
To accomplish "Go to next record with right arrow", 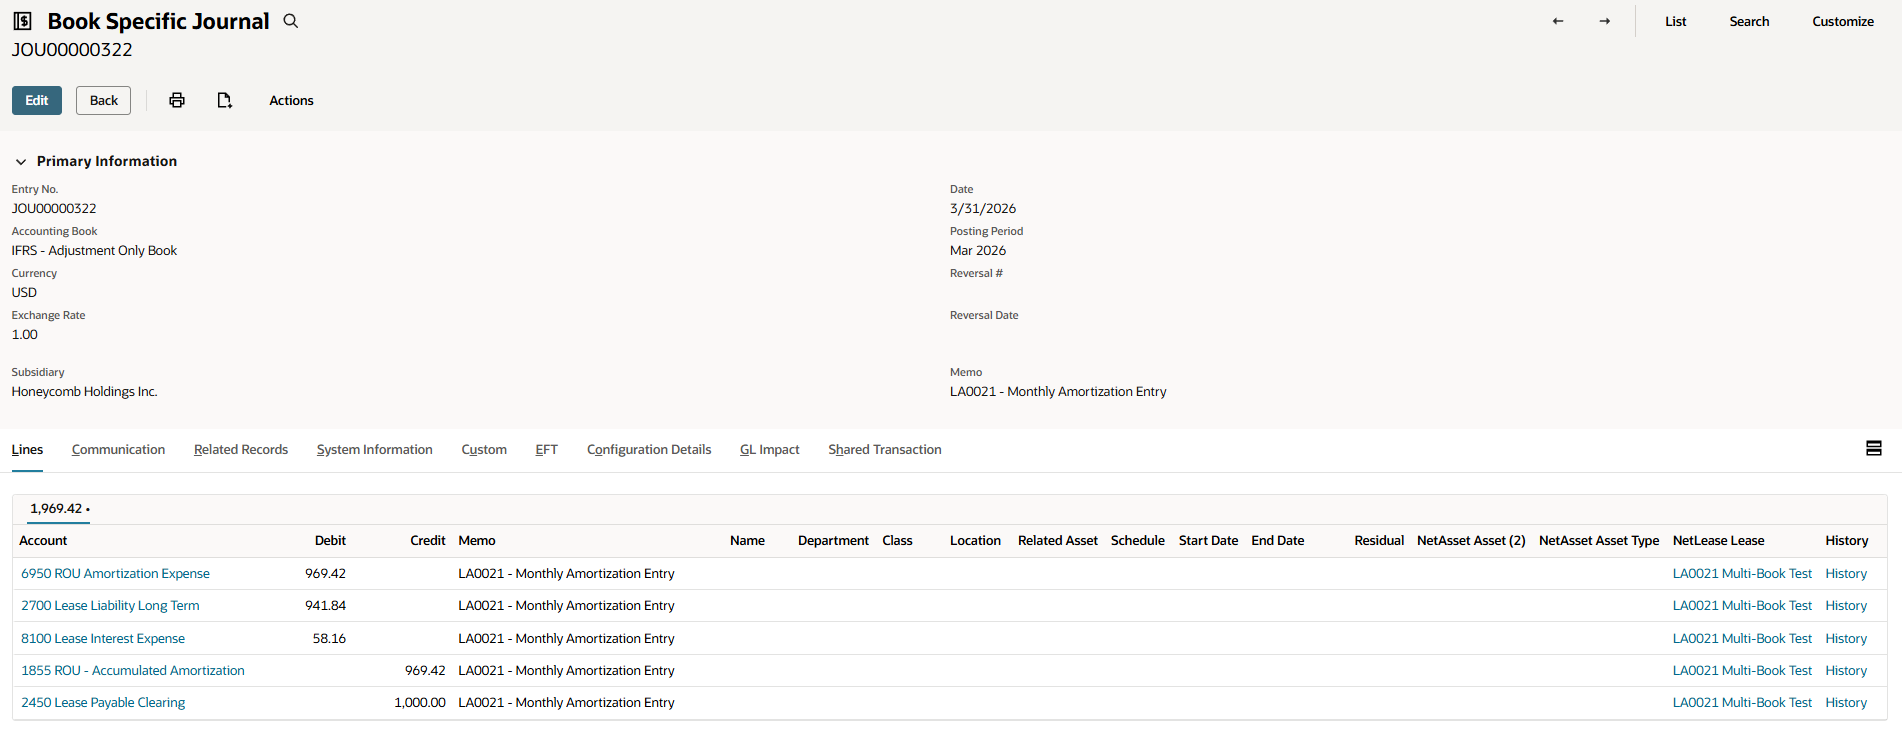I will click(x=1604, y=21).
